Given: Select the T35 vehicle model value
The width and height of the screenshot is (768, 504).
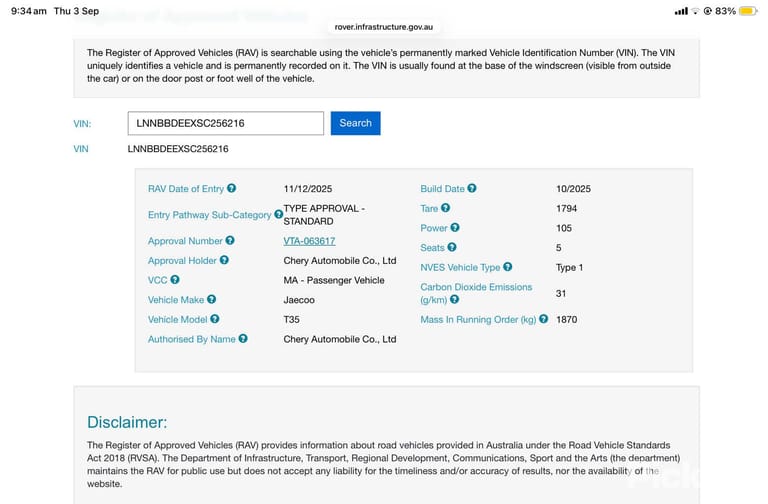Looking at the screenshot, I should click(x=291, y=319).
